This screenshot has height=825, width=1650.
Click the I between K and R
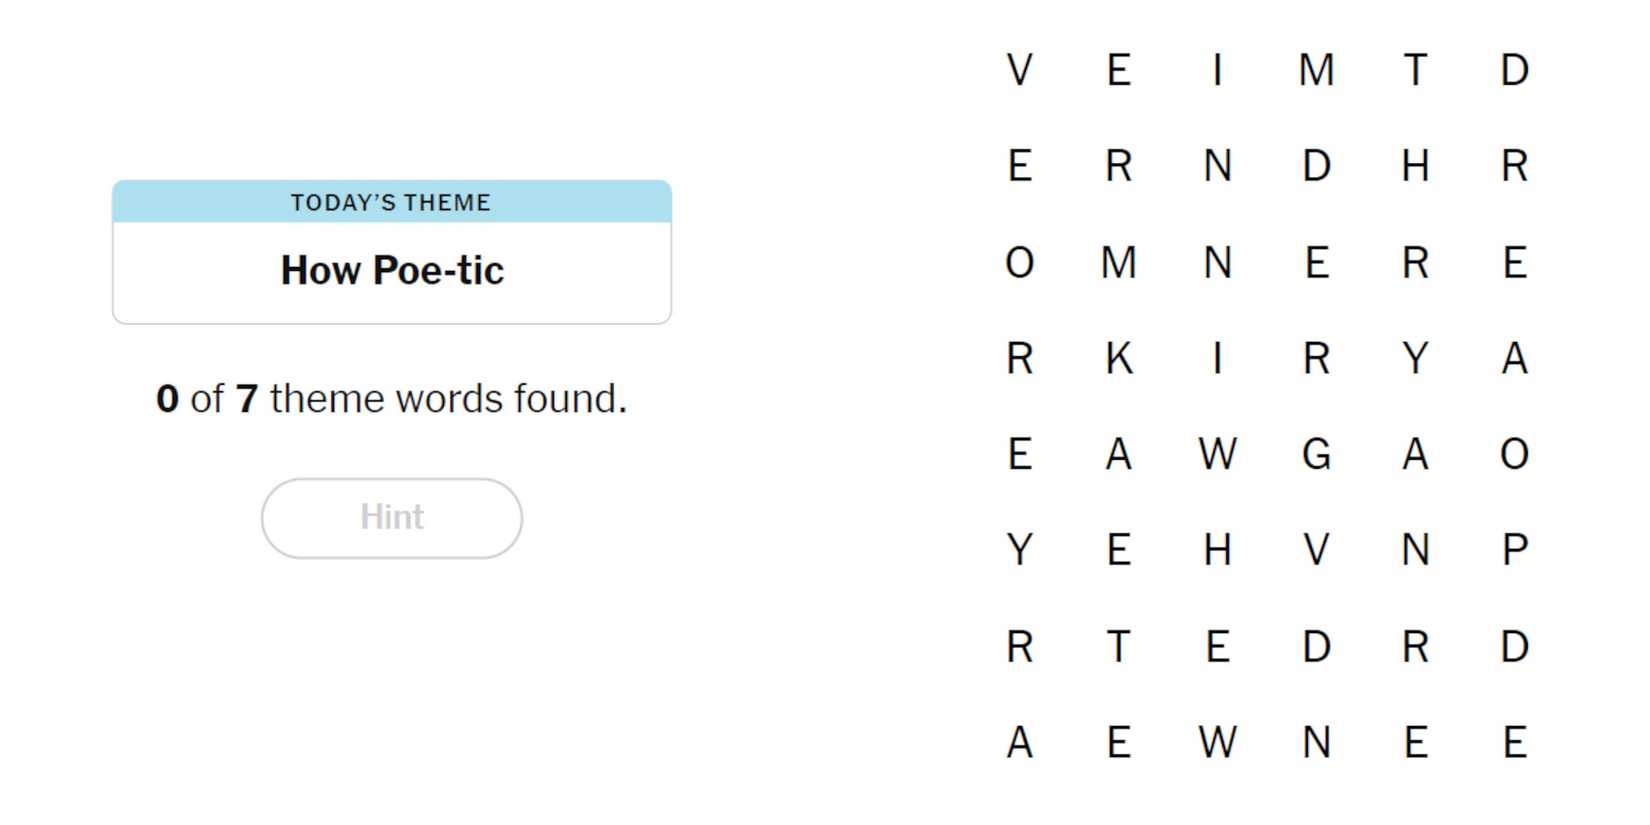(x=1217, y=358)
